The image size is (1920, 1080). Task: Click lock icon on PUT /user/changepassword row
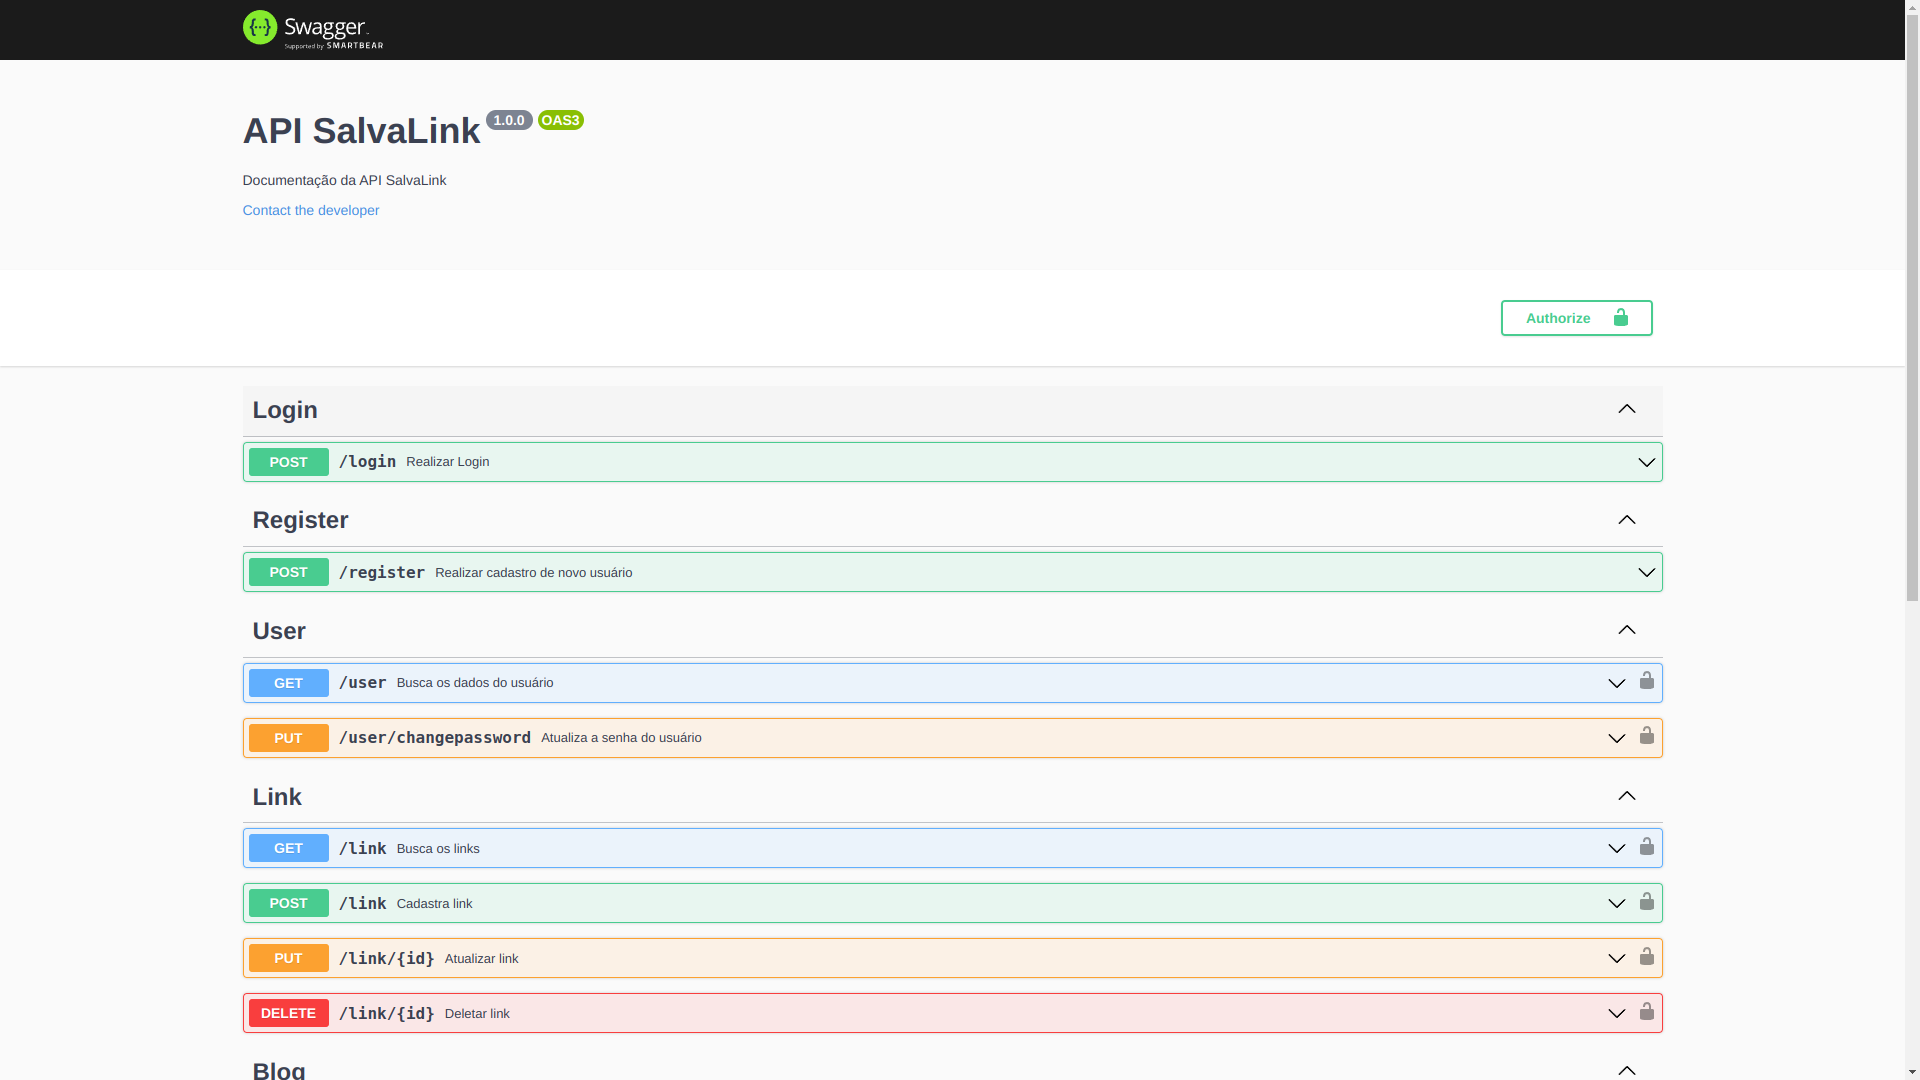(1646, 736)
